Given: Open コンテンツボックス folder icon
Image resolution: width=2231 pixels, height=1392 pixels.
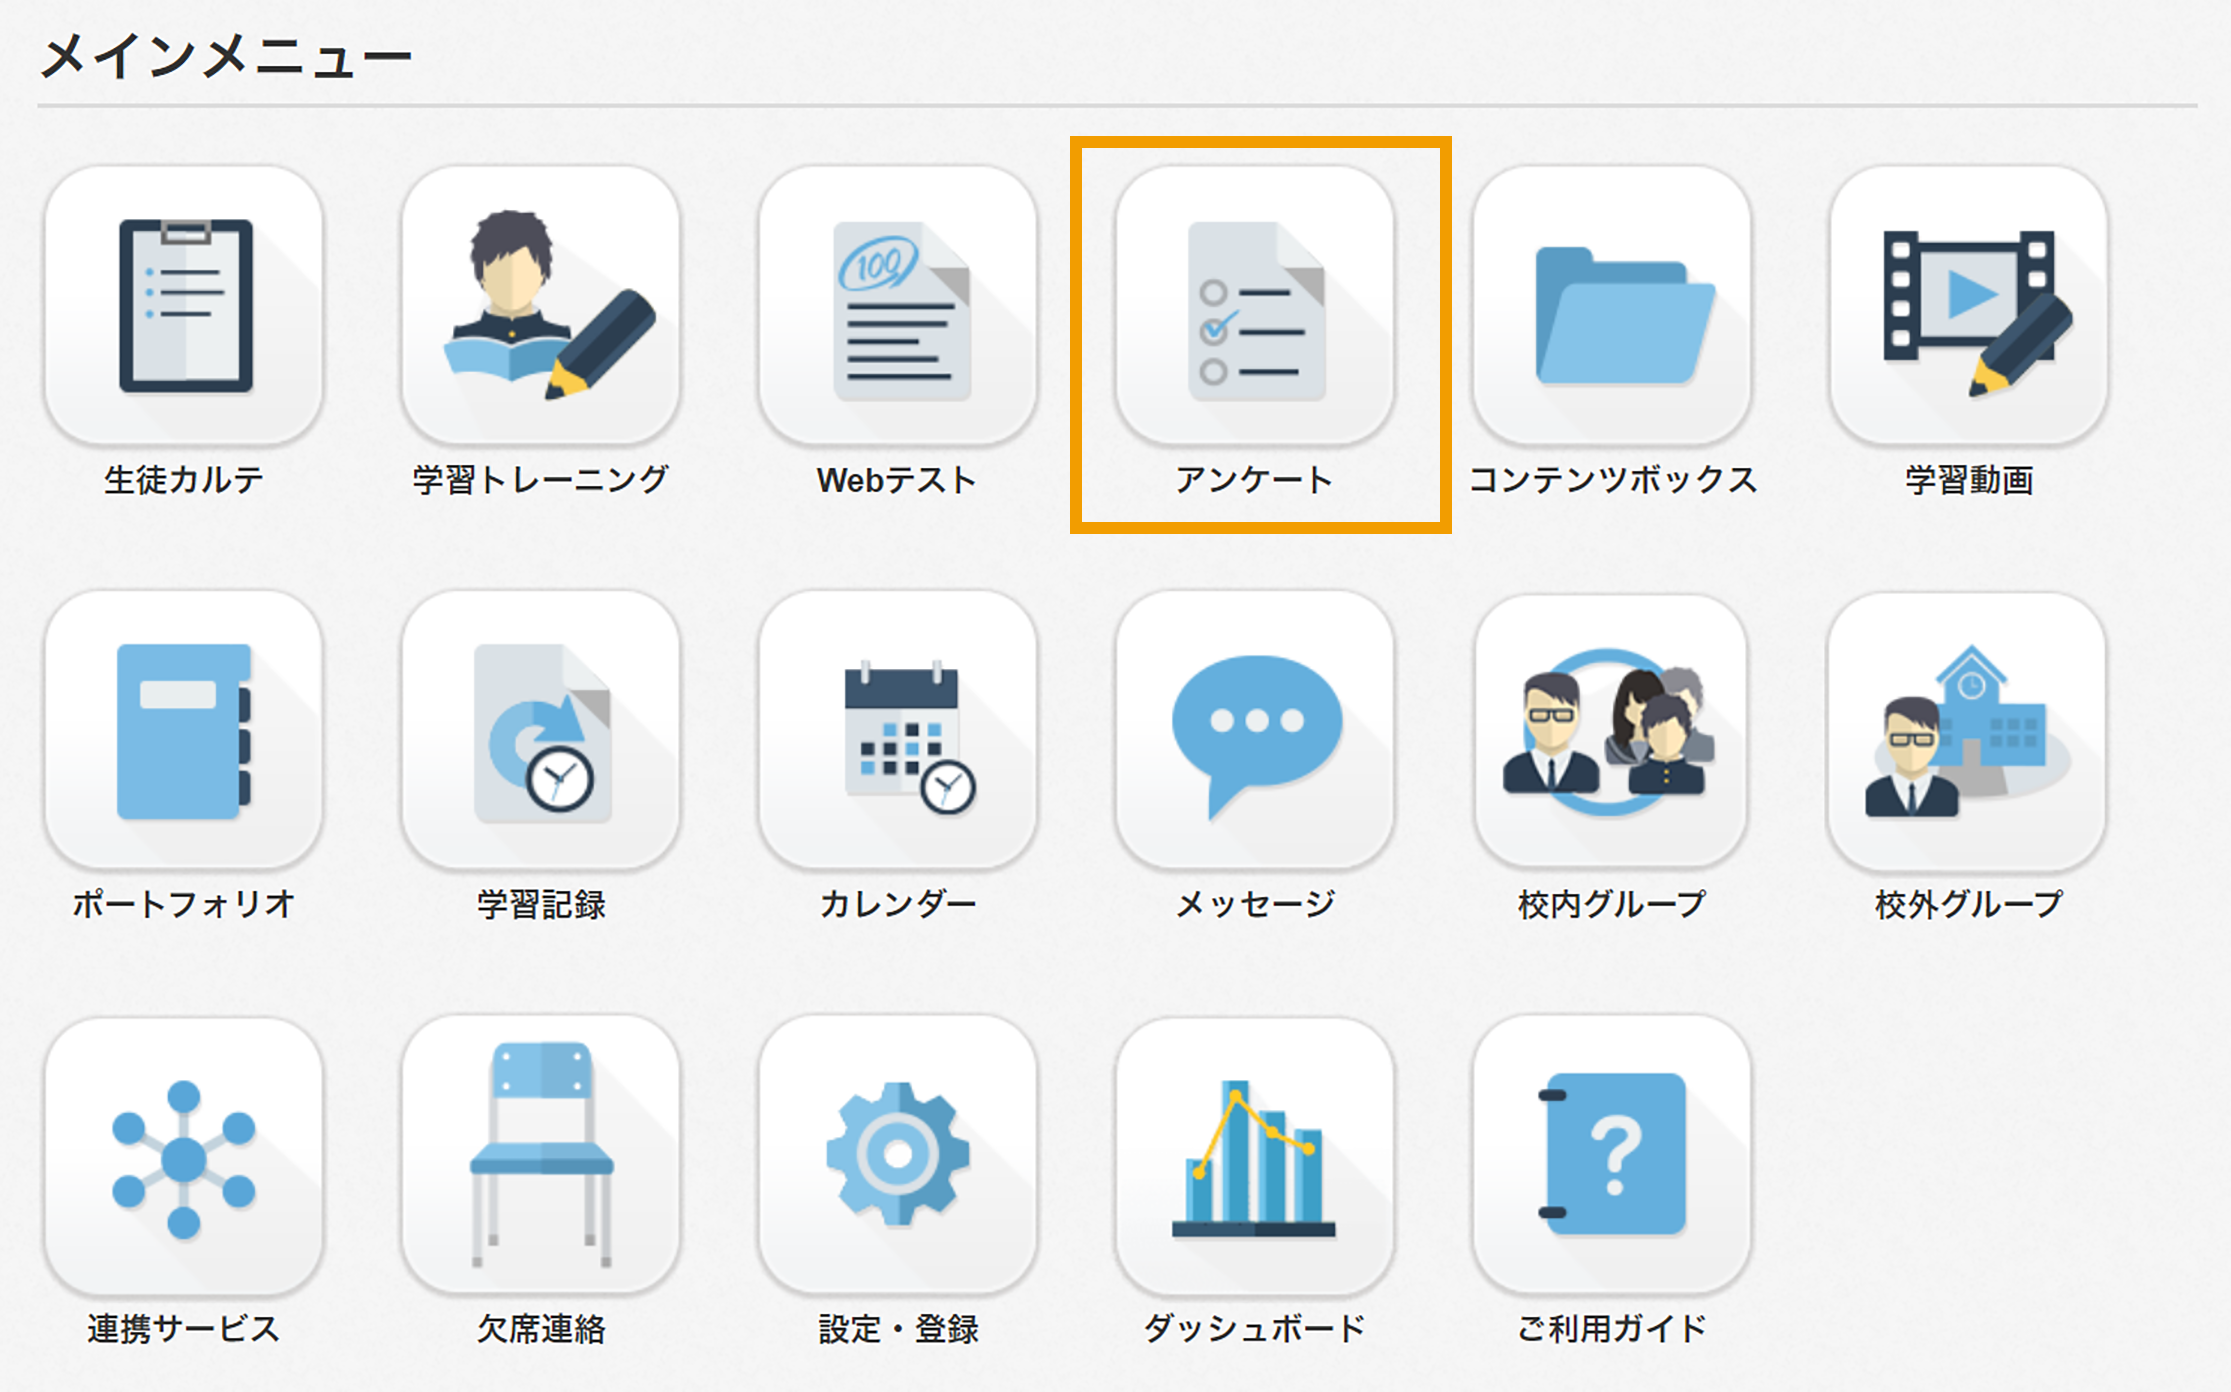Looking at the screenshot, I should coord(1612,305).
